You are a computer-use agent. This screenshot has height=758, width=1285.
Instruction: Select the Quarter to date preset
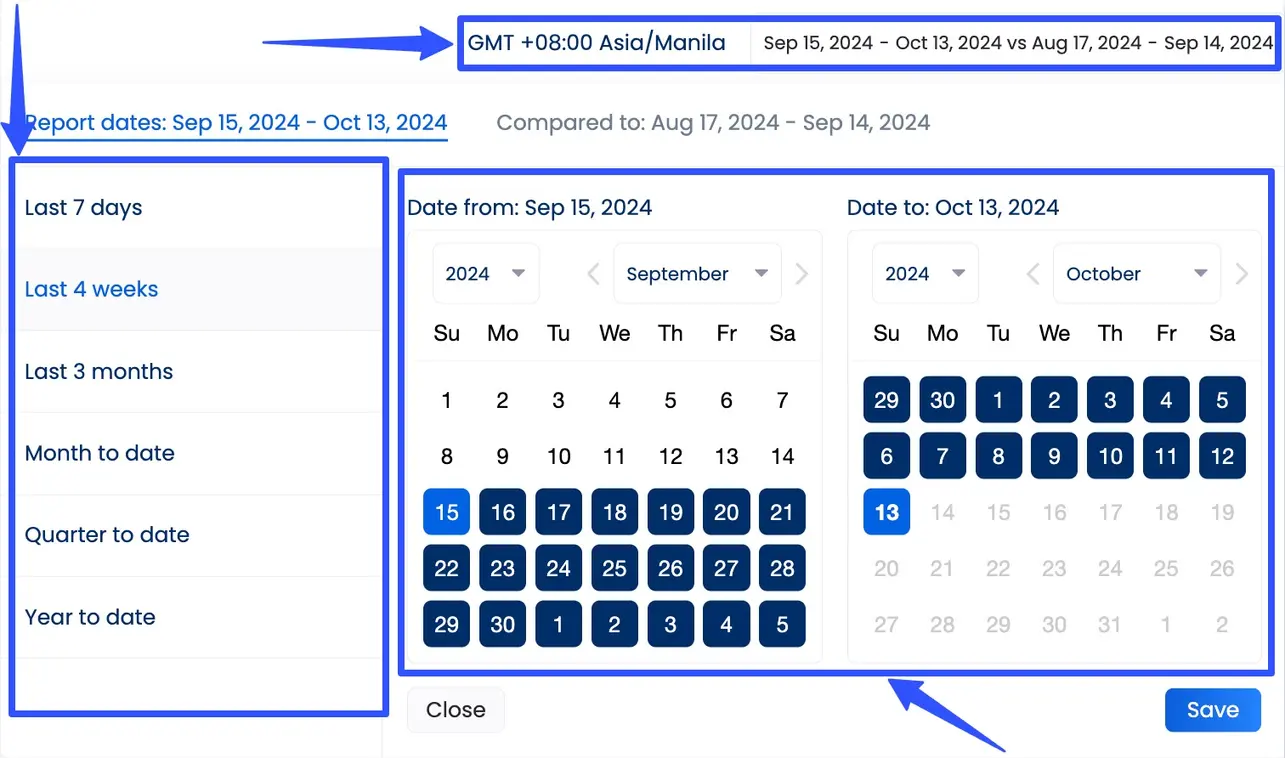107,535
